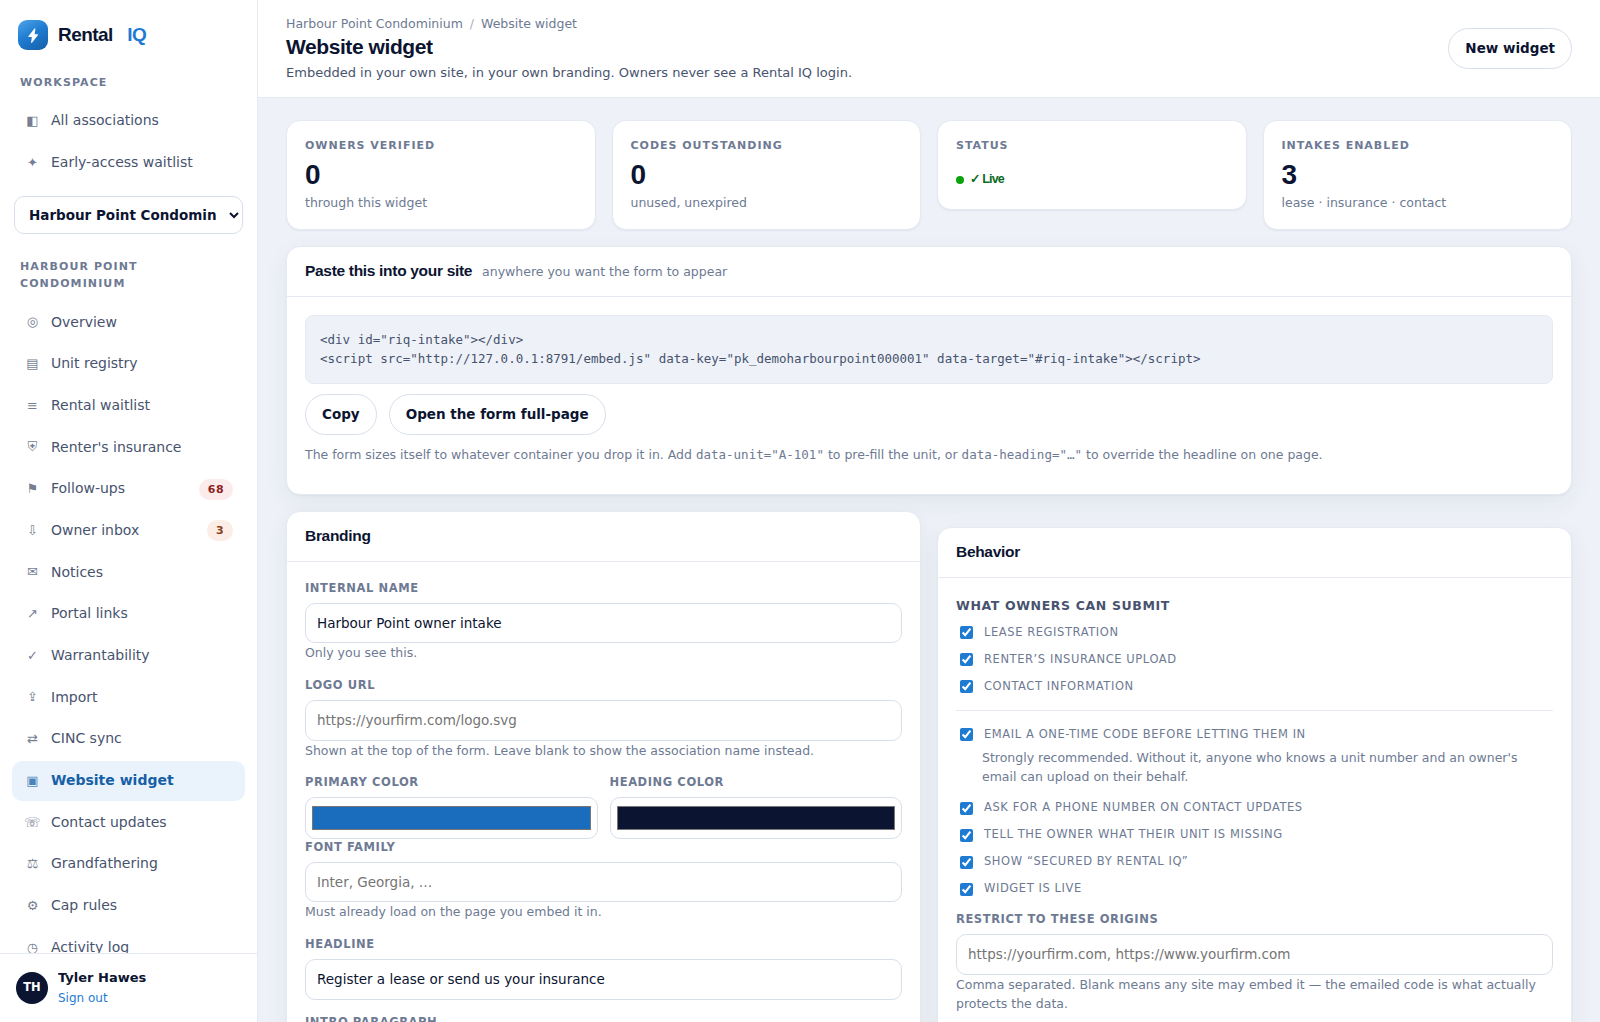Screen dimensions: 1600x1022
Task: Click the Cap rules gear icon
Action: [32, 905]
